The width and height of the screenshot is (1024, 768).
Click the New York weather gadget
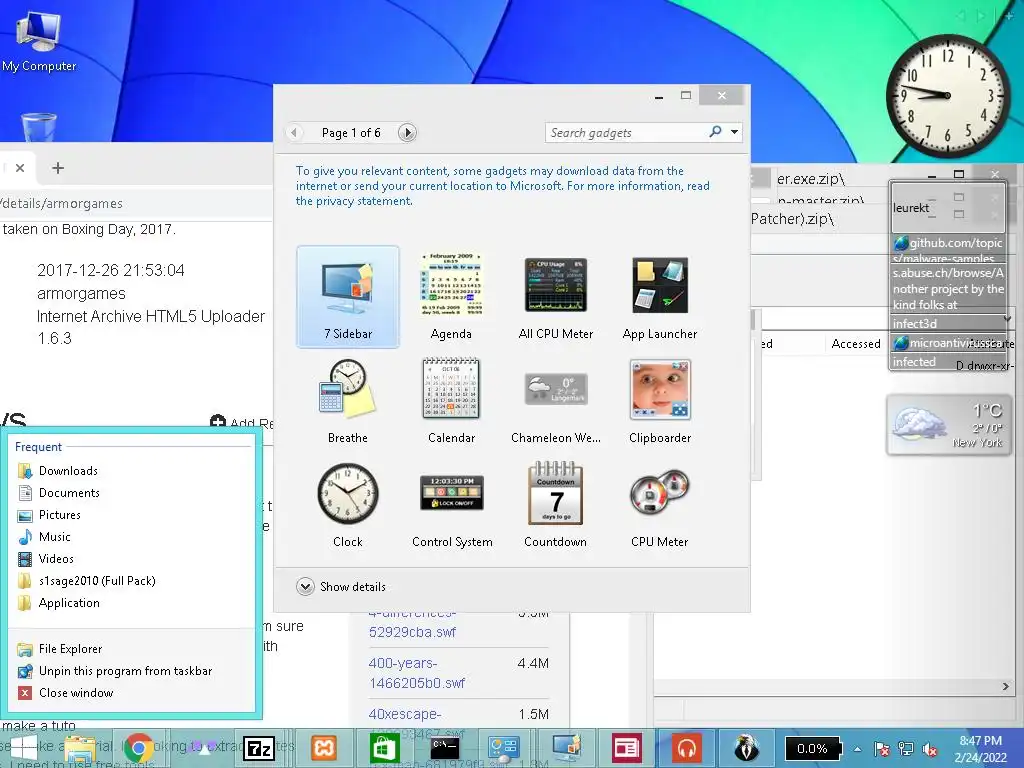click(948, 424)
